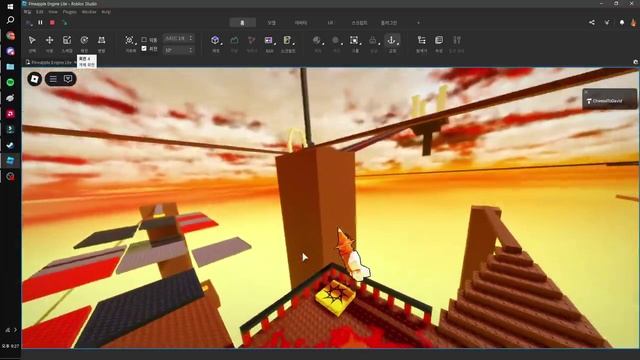Pause the running playtest
Image resolution: width=640 pixels, height=360 pixels.
click(40, 22)
